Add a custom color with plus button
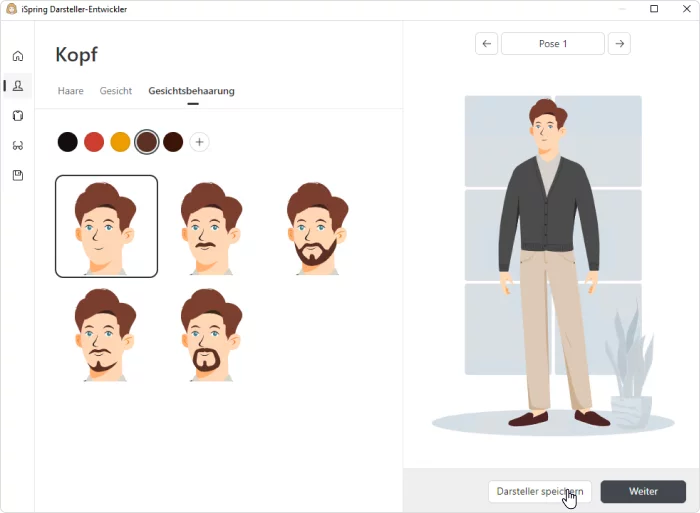700x513 pixels. (x=200, y=142)
